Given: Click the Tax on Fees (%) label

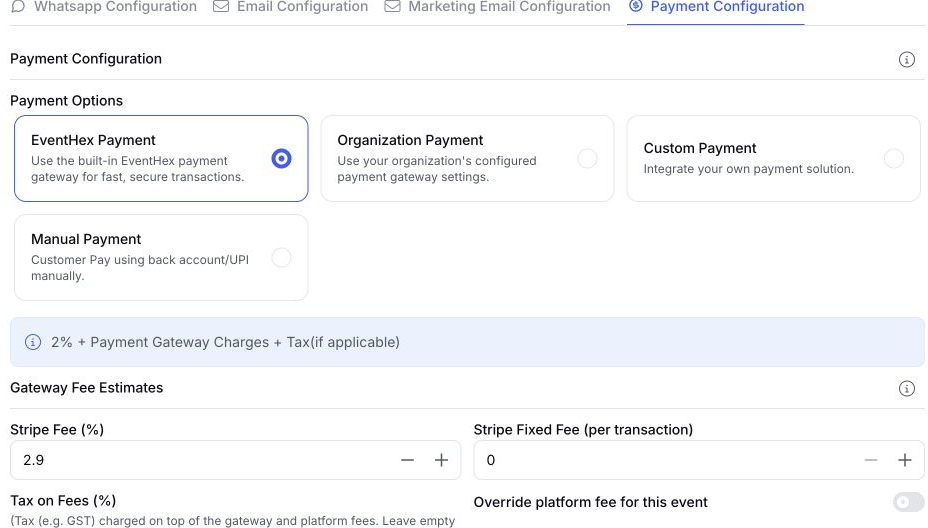Looking at the screenshot, I should [x=63, y=501].
